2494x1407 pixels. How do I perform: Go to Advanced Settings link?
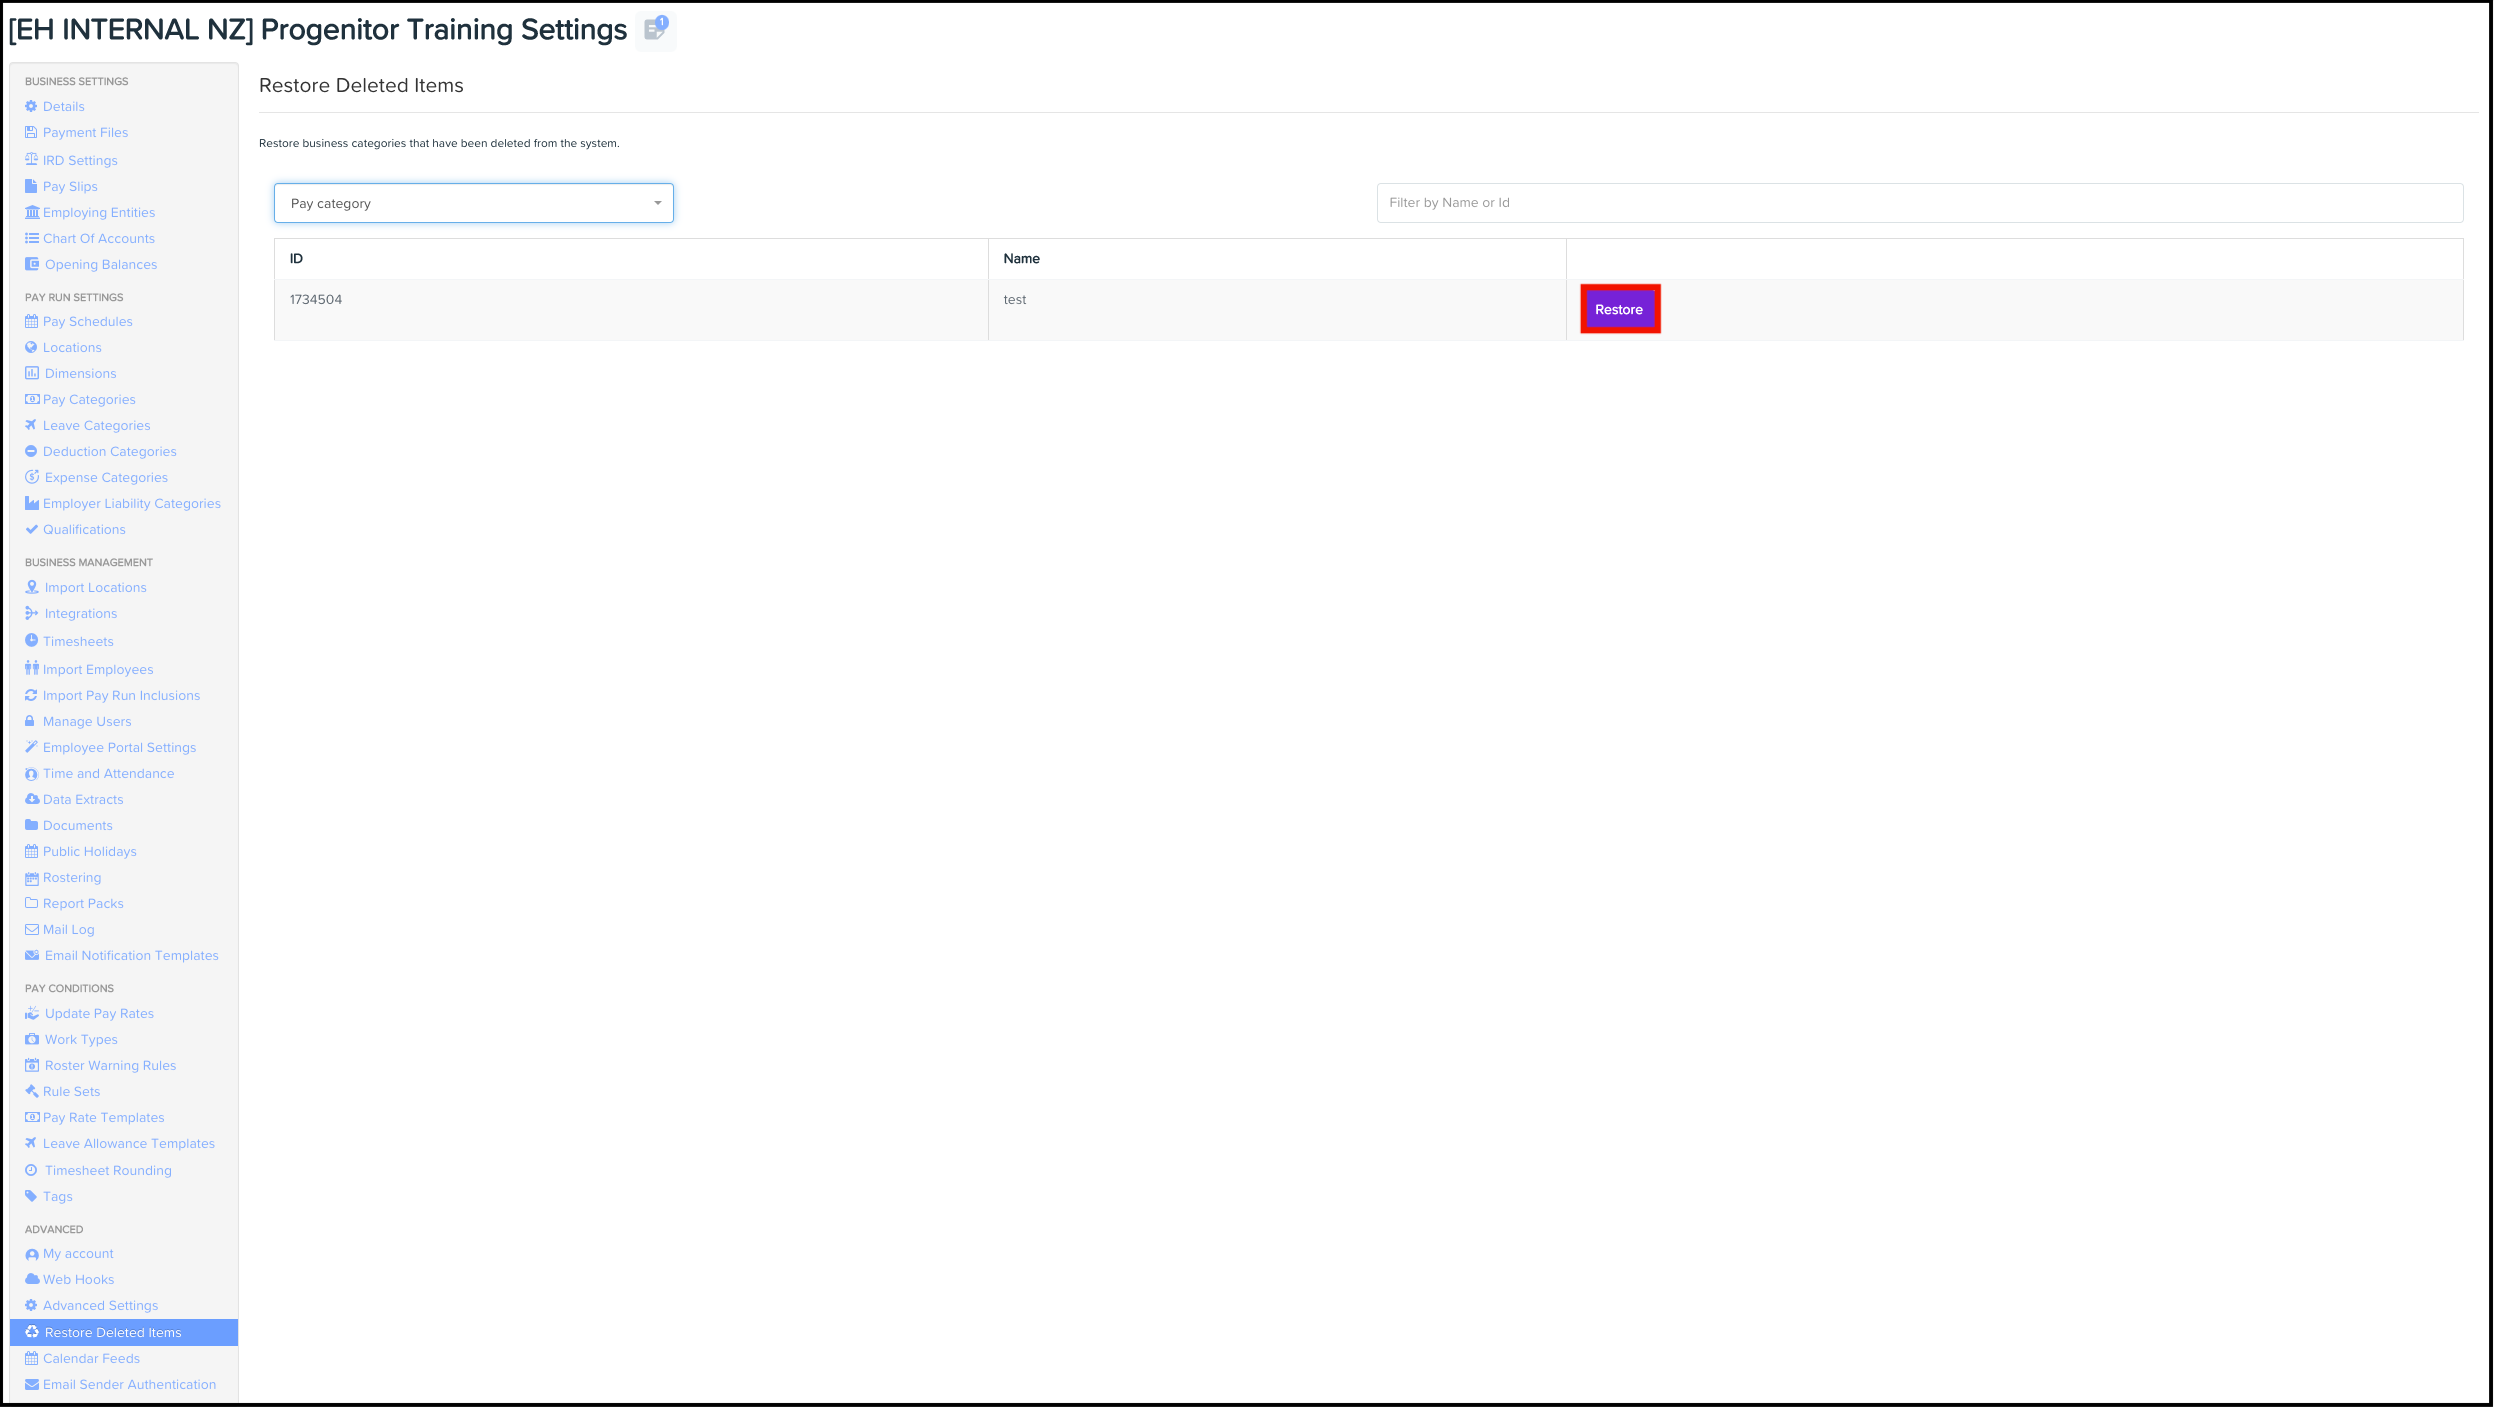pos(100,1305)
